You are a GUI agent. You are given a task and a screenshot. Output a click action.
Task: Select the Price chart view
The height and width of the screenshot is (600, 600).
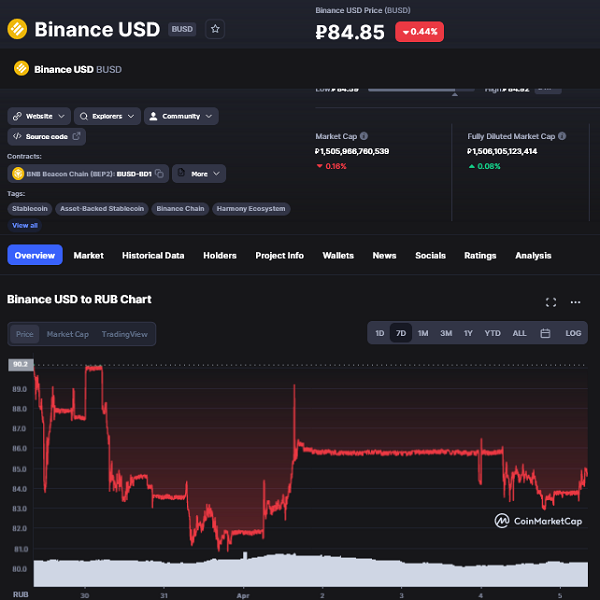[x=24, y=334]
